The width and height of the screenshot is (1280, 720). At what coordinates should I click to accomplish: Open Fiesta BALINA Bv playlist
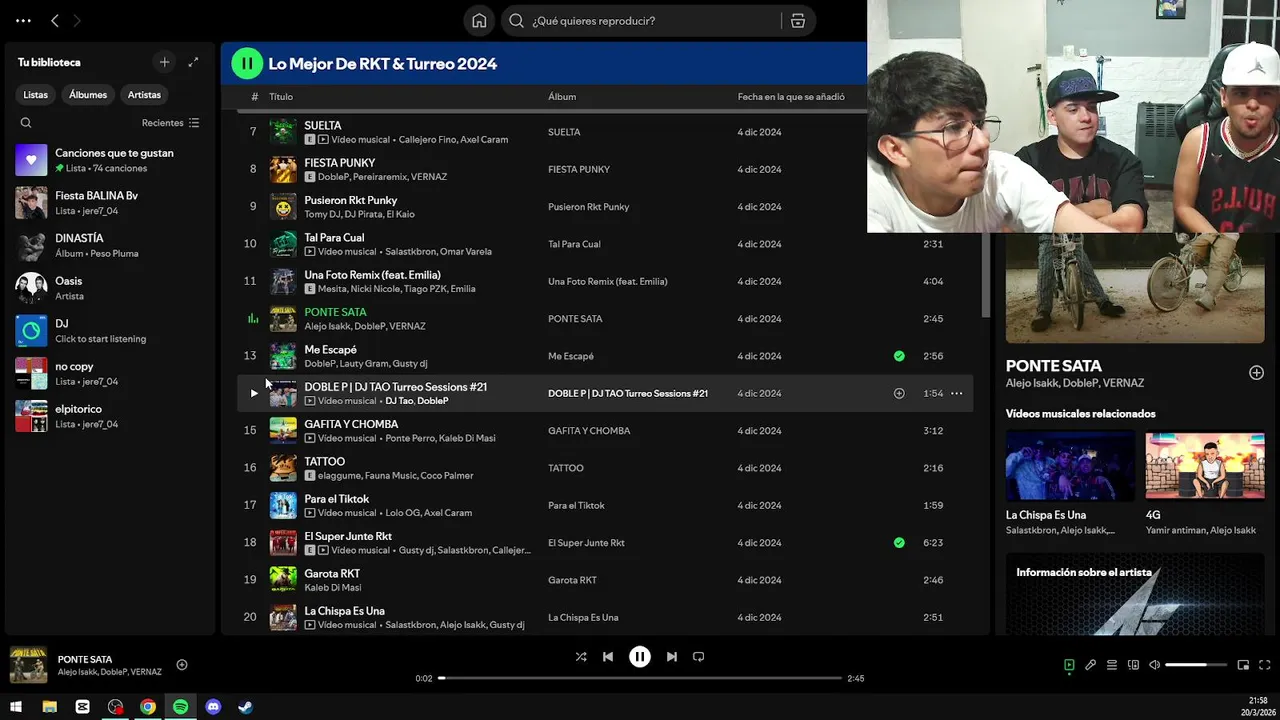click(109, 203)
